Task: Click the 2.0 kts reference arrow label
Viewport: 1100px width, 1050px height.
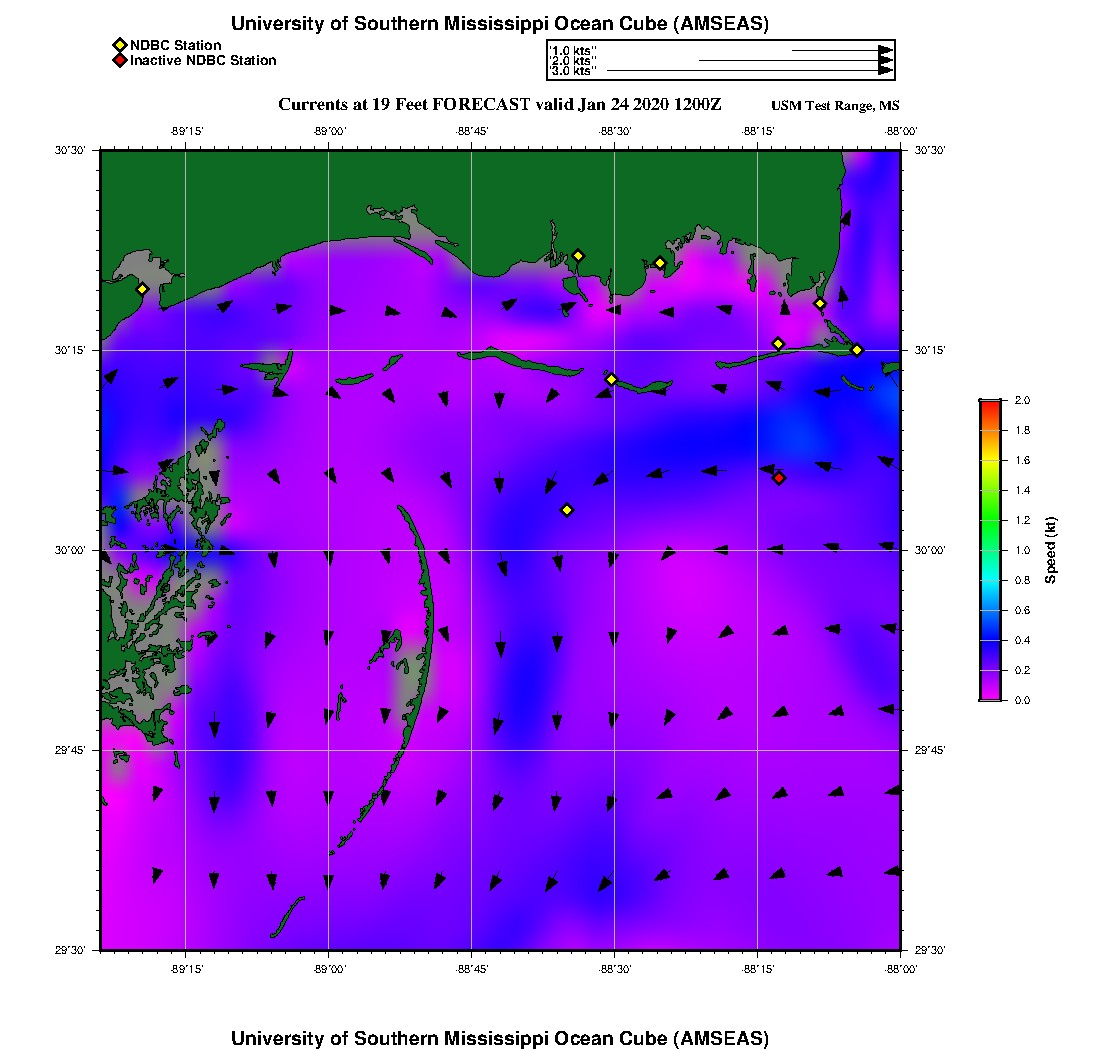Action: coord(573,61)
